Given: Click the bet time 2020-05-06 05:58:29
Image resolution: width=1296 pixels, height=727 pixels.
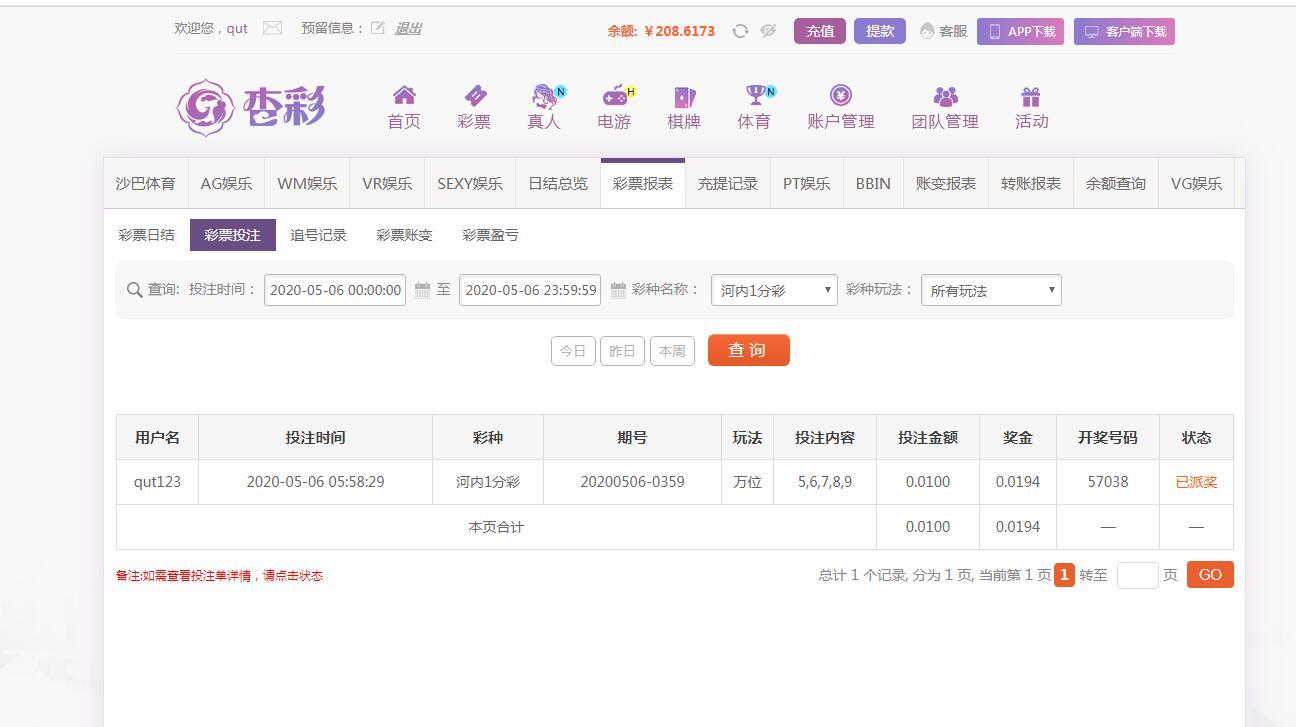Looking at the screenshot, I should point(315,482).
